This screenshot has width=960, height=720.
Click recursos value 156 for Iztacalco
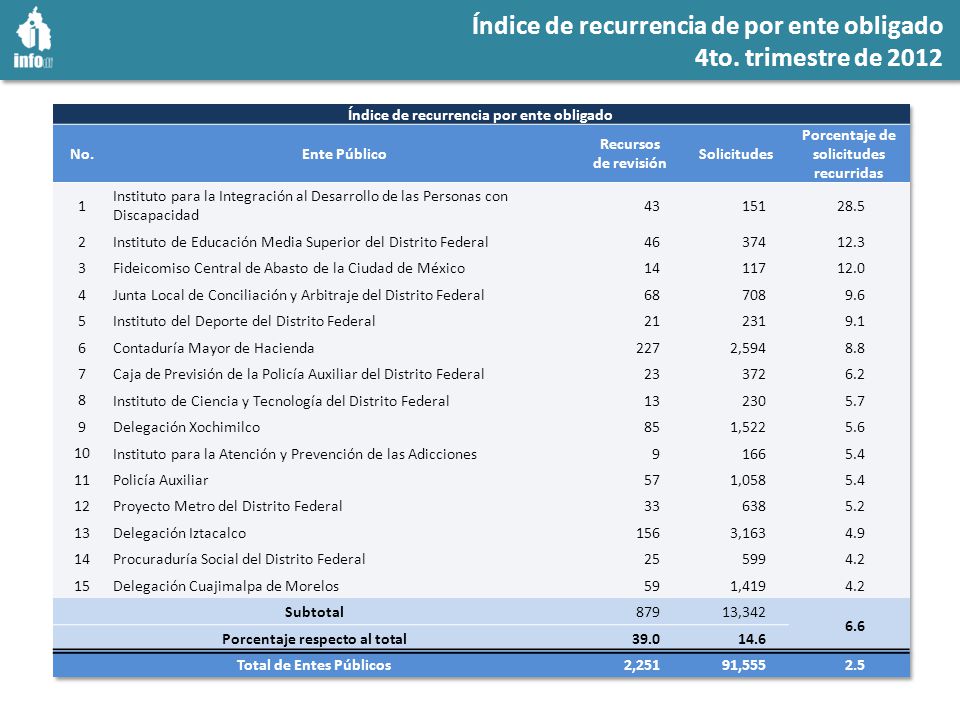click(x=648, y=533)
